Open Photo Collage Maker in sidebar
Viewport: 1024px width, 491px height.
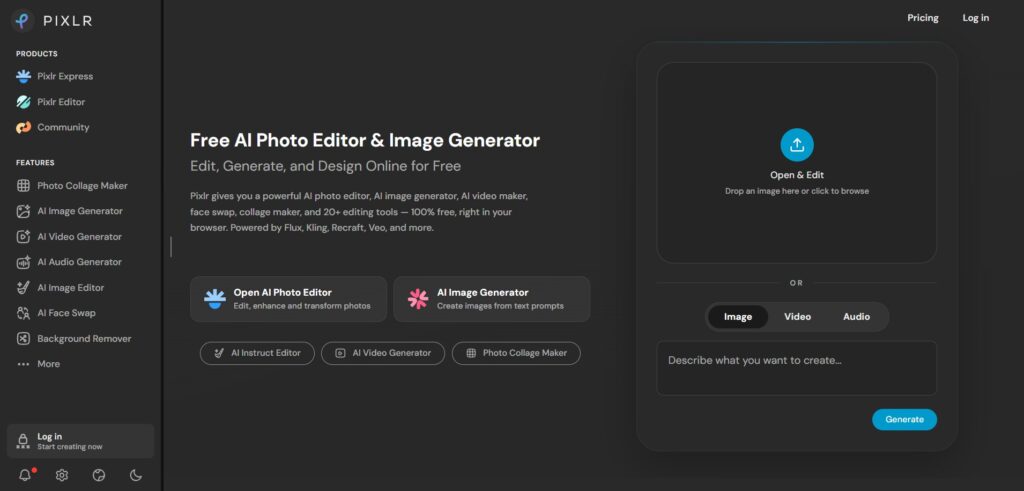tap(72, 186)
